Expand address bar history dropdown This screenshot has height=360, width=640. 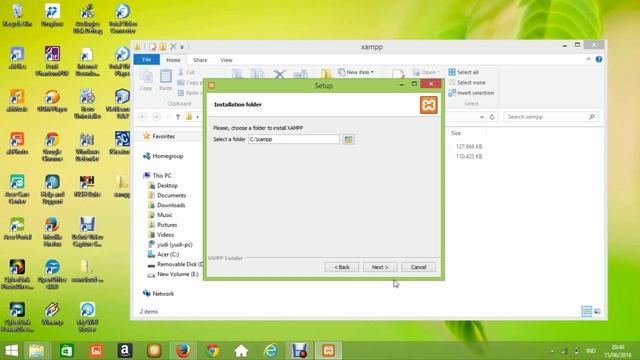click(482, 117)
